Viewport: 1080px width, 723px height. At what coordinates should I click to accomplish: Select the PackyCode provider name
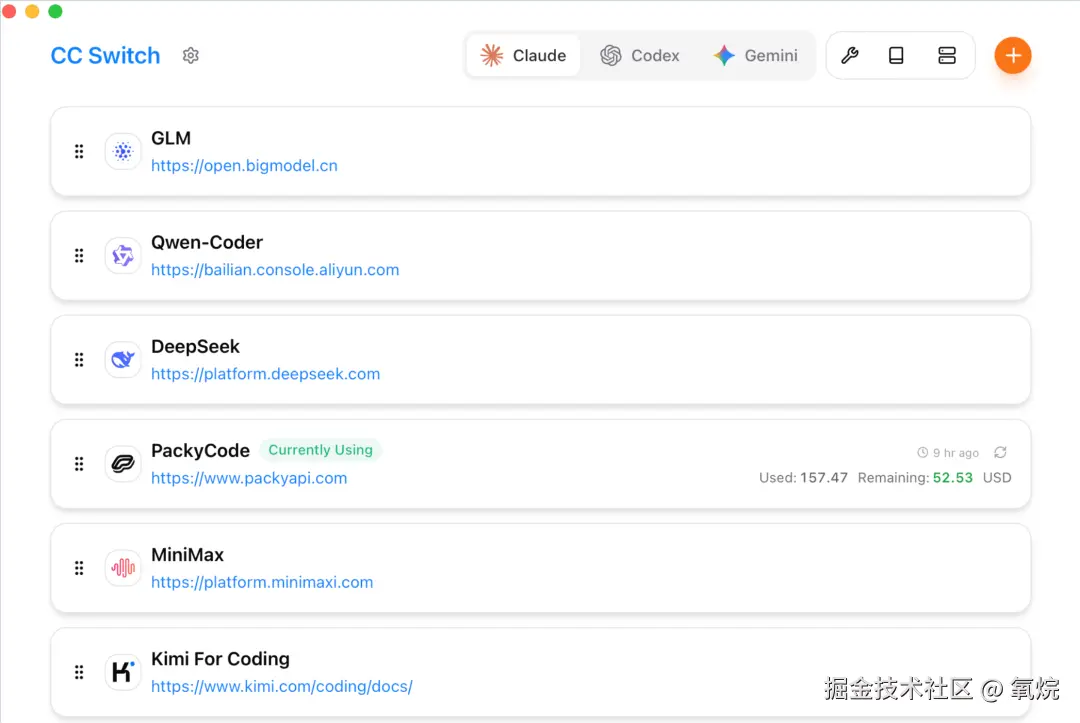[x=200, y=450]
